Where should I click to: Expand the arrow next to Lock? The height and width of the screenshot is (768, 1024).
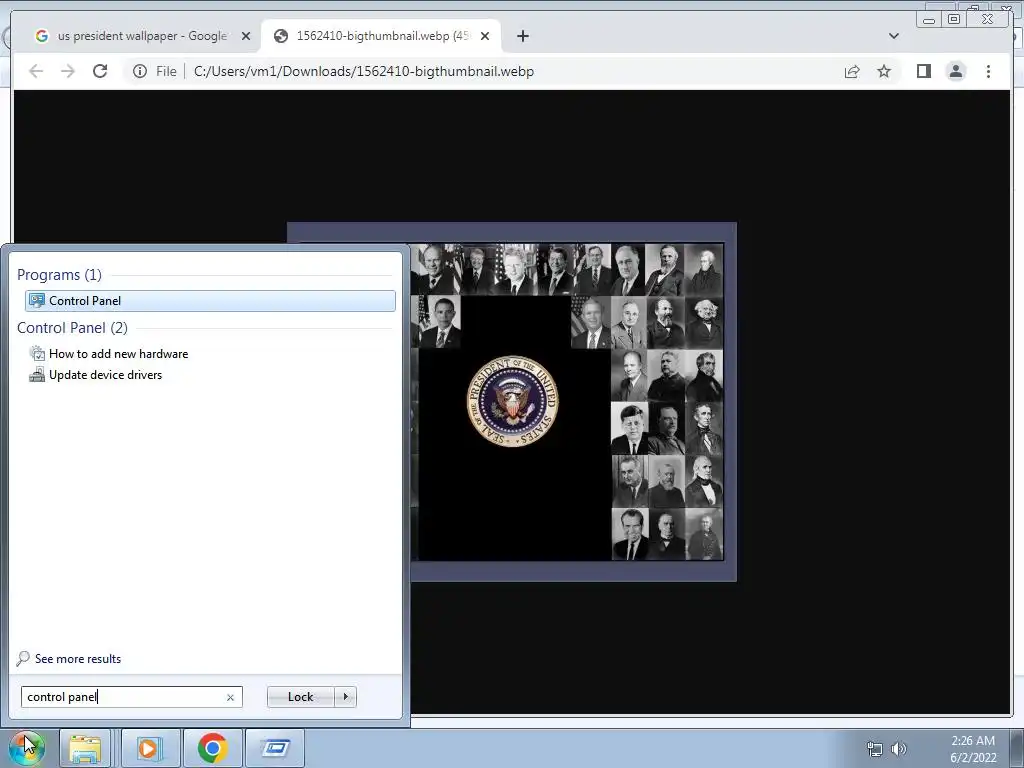345,697
